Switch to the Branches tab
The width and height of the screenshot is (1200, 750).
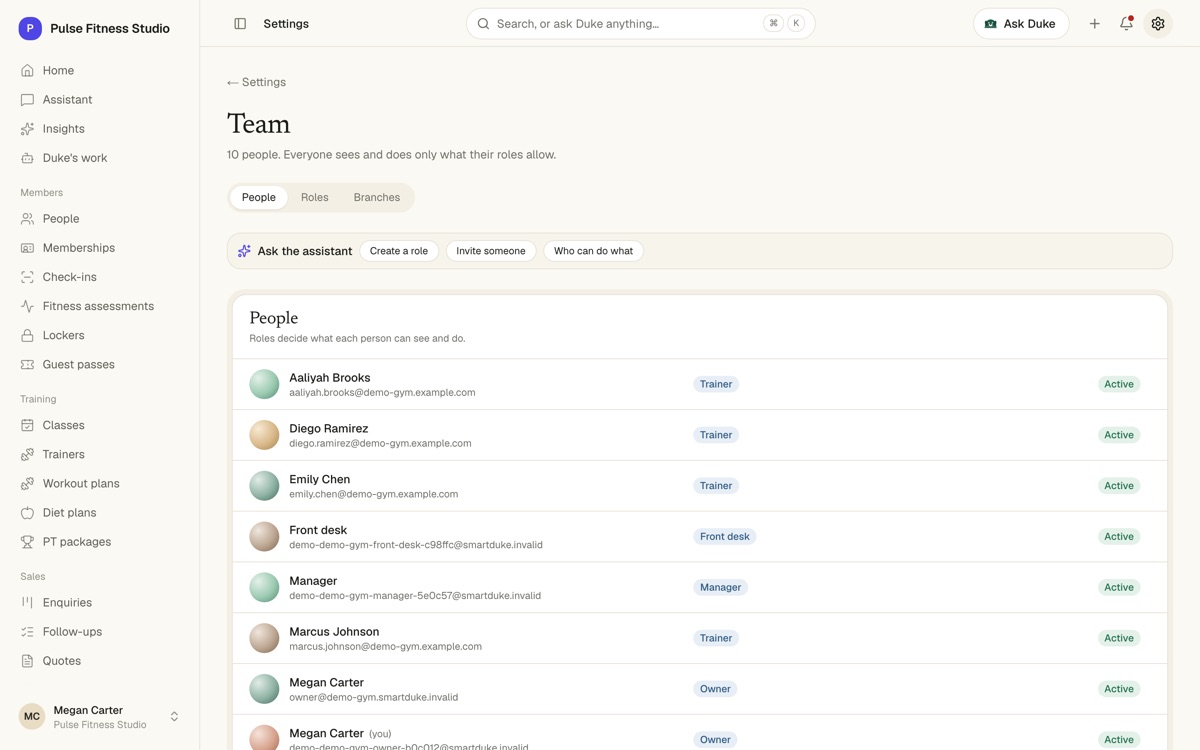tap(377, 198)
